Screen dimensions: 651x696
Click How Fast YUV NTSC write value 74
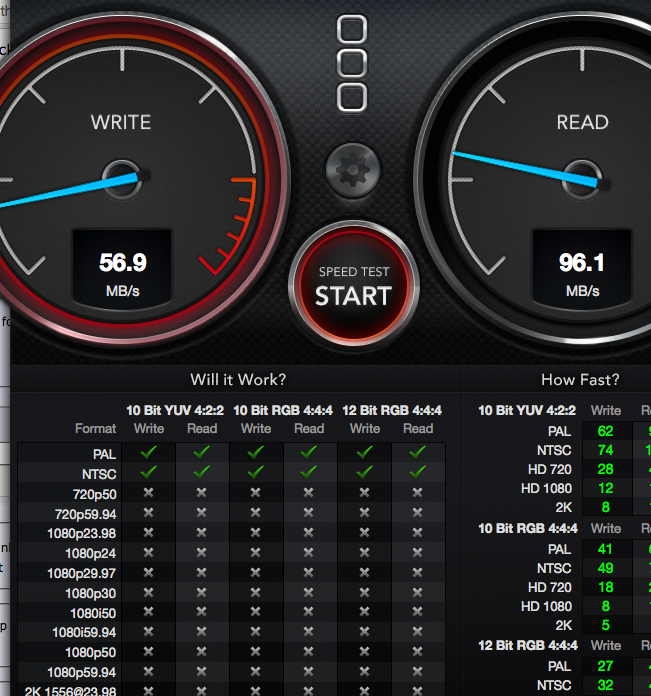click(605, 450)
